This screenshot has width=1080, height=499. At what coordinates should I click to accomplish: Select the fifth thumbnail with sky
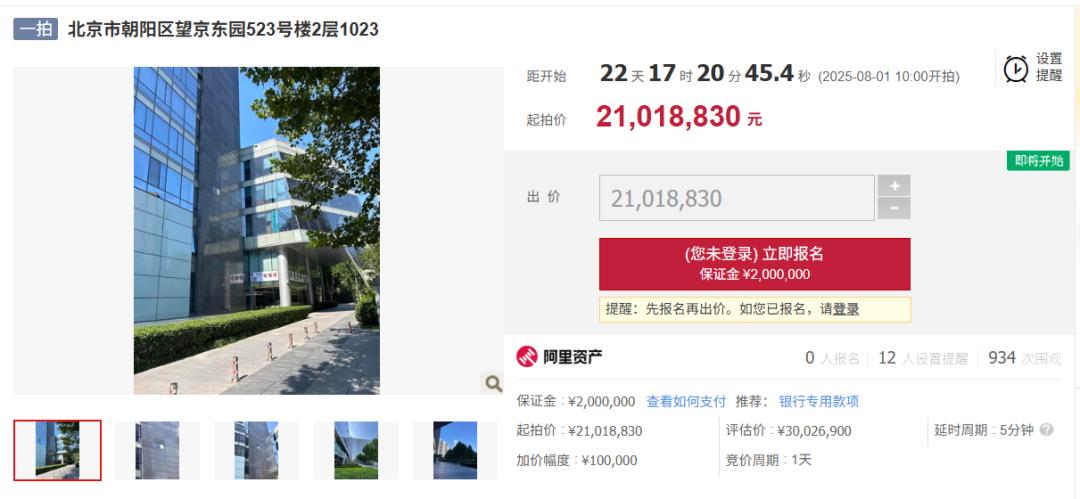pos(455,450)
